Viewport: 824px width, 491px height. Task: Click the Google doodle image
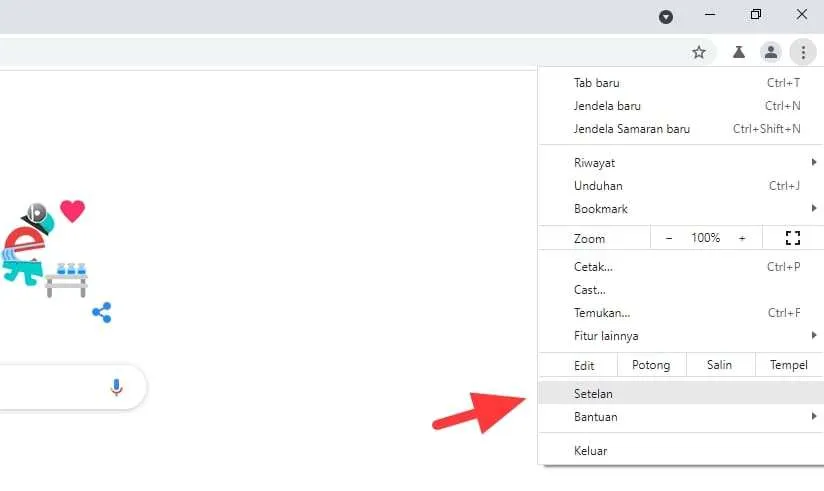(43, 250)
